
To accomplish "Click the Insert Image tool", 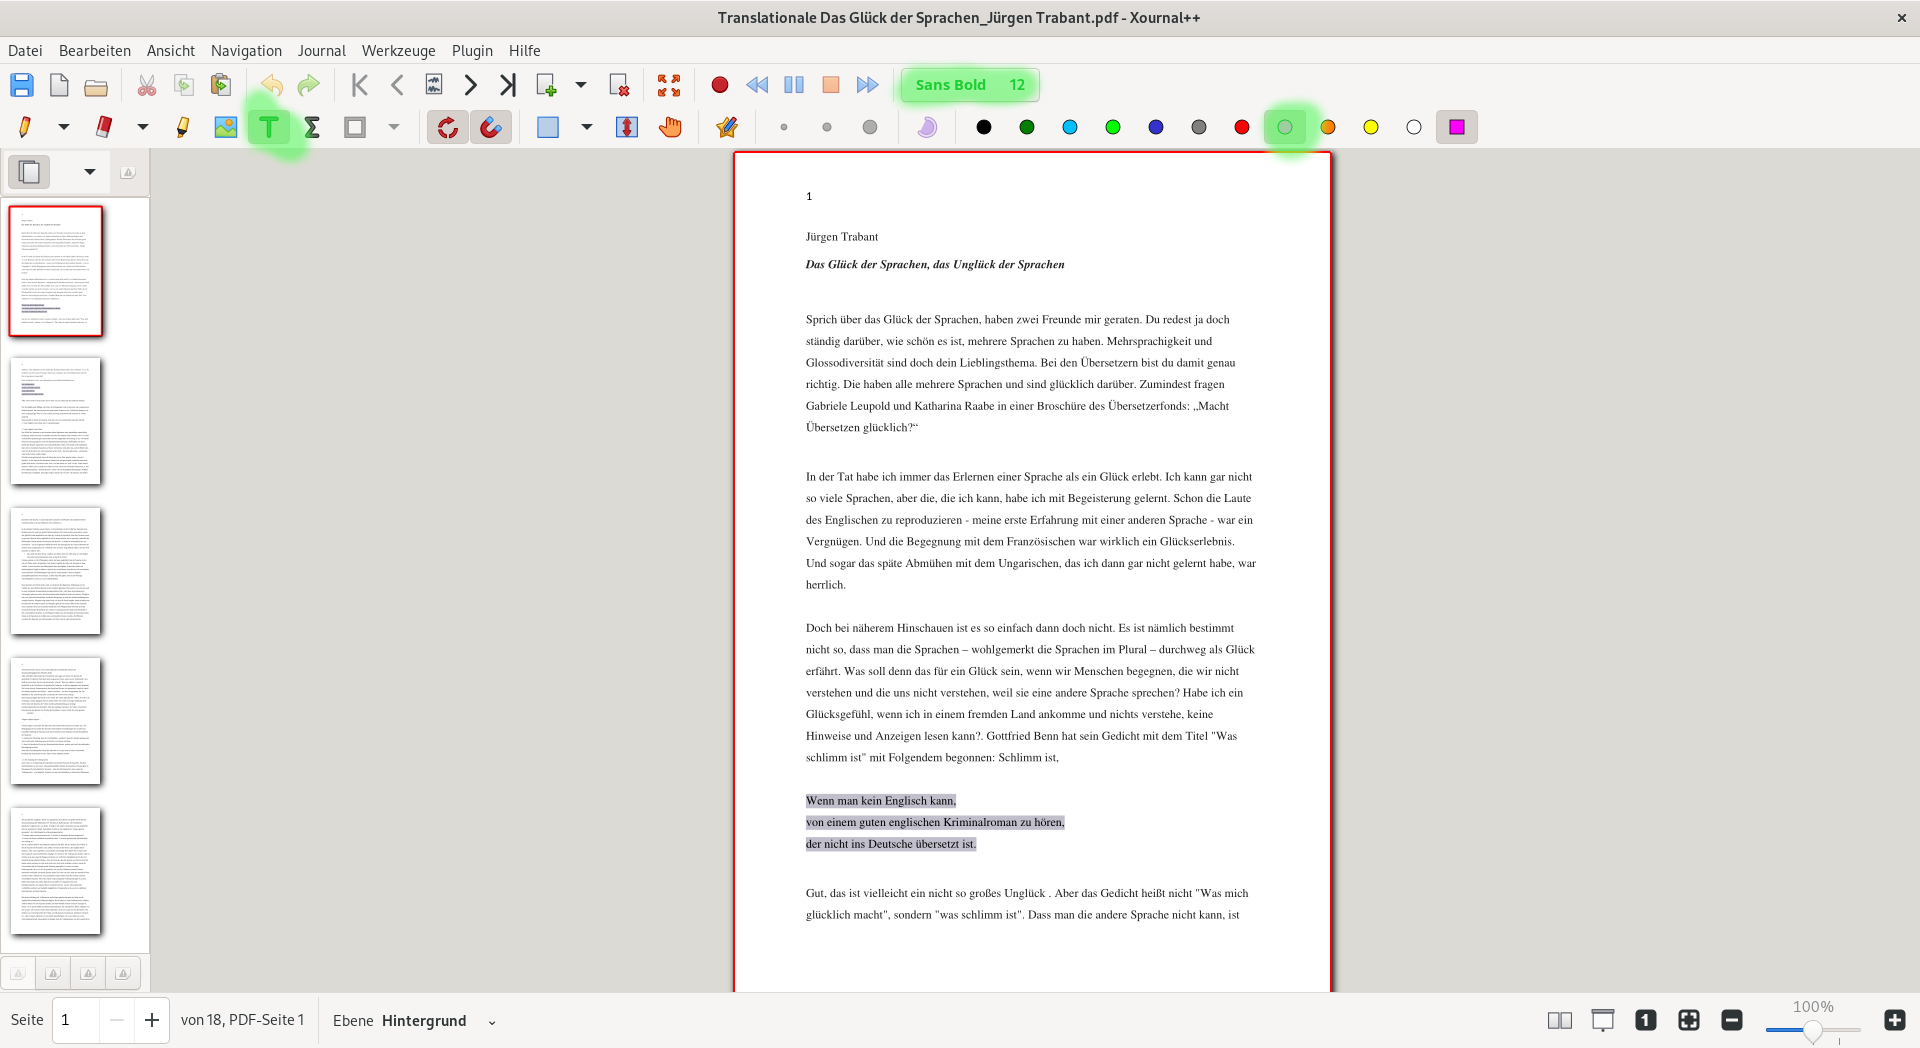I will click(x=226, y=127).
